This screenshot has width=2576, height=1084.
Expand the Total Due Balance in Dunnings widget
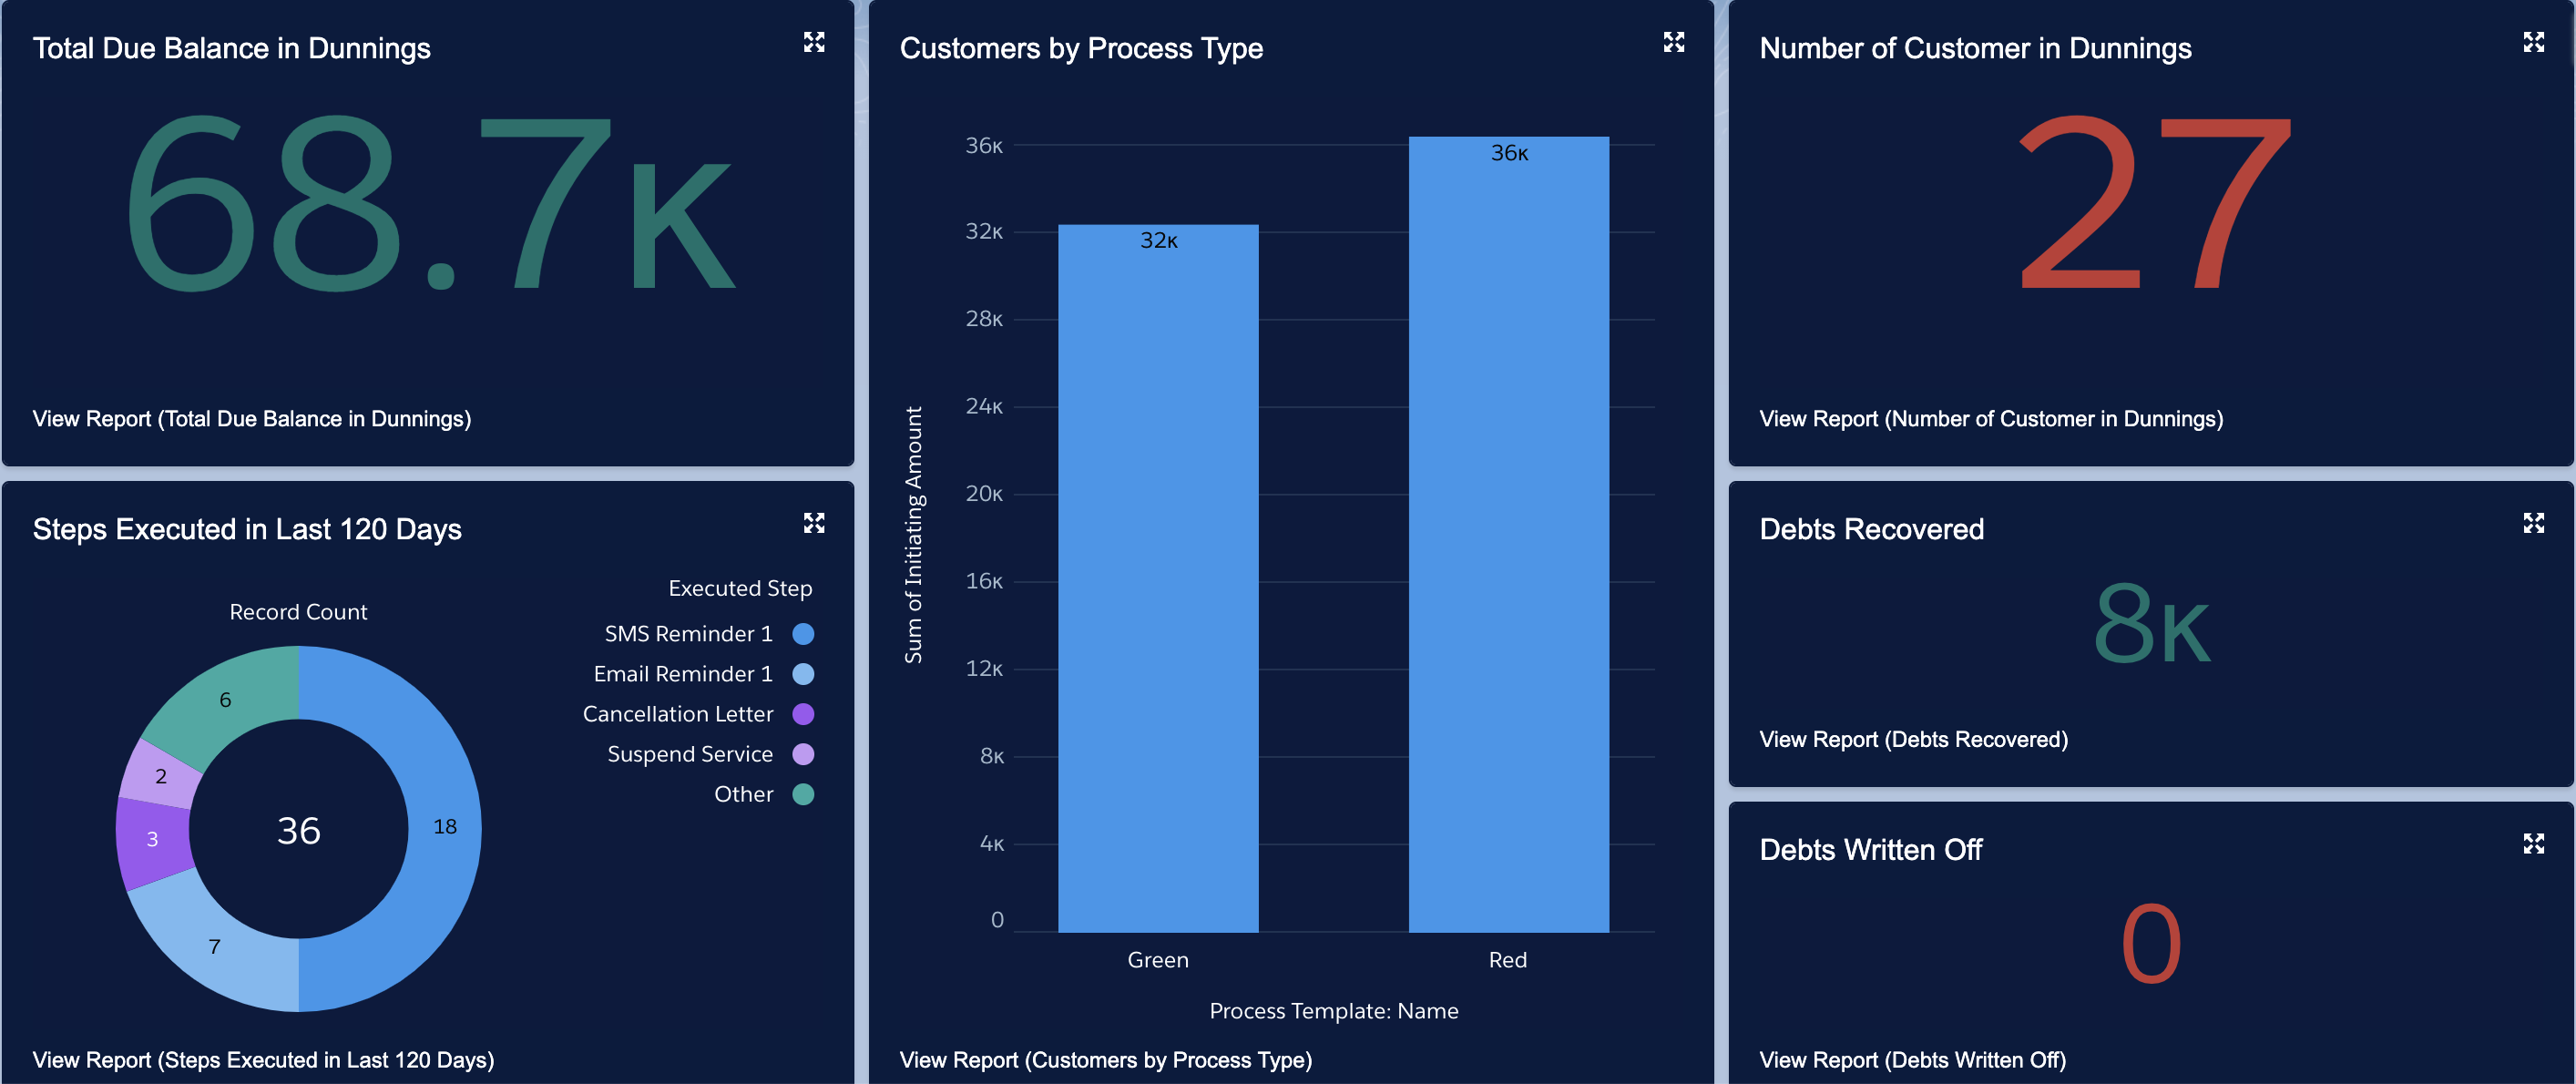coord(814,42)
